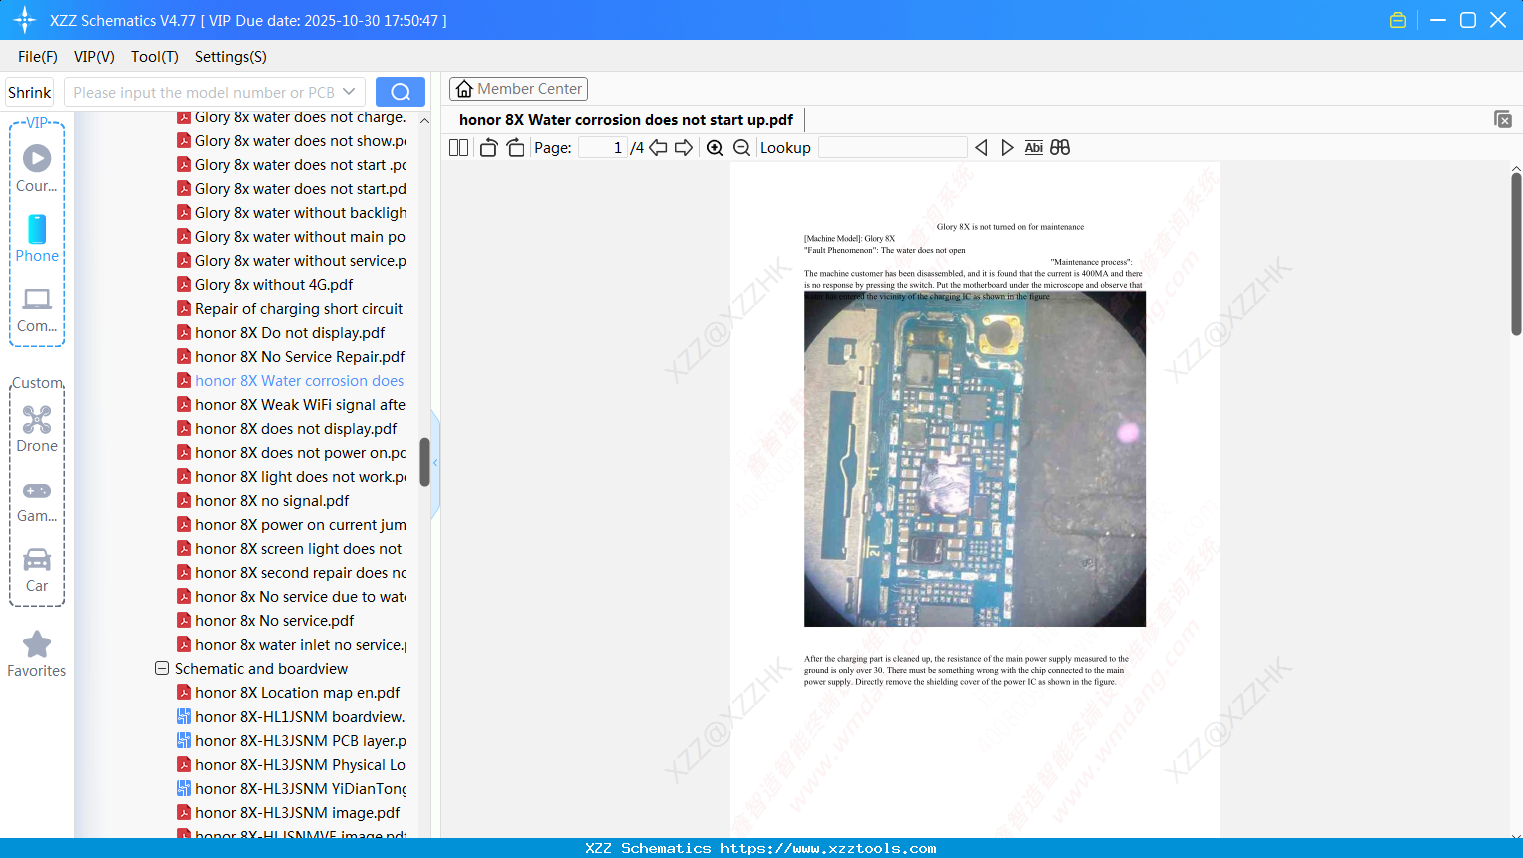Jump to next Lookup result

point(1007,148)
